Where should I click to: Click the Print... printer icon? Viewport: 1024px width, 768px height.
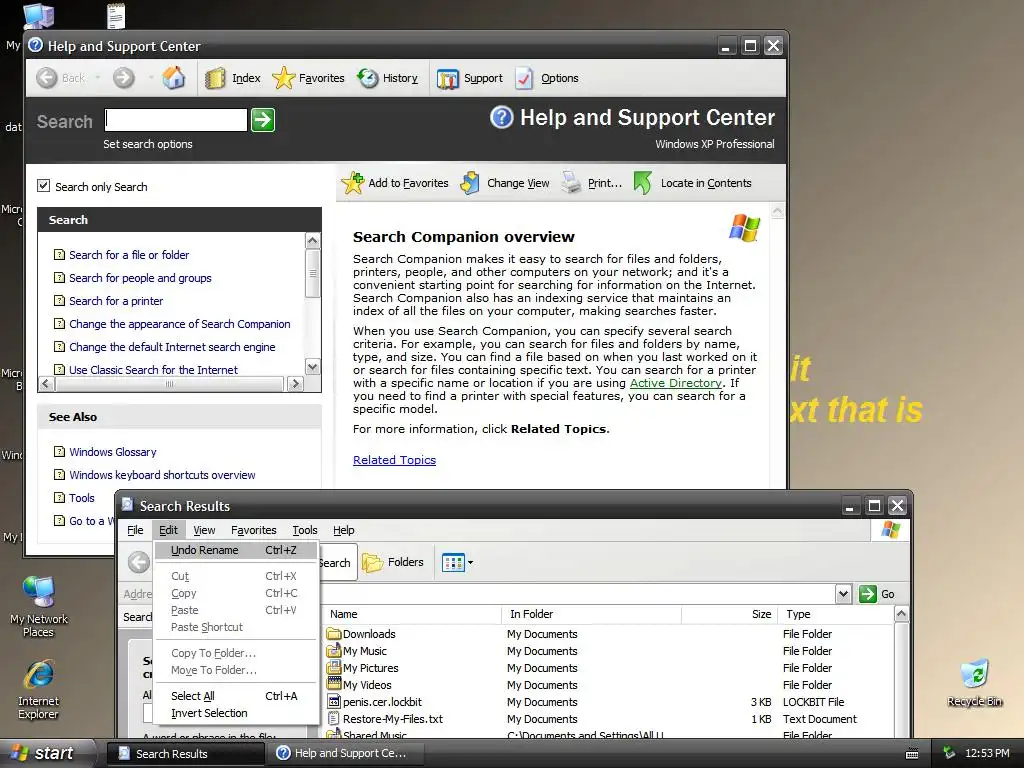pos(571,183)
